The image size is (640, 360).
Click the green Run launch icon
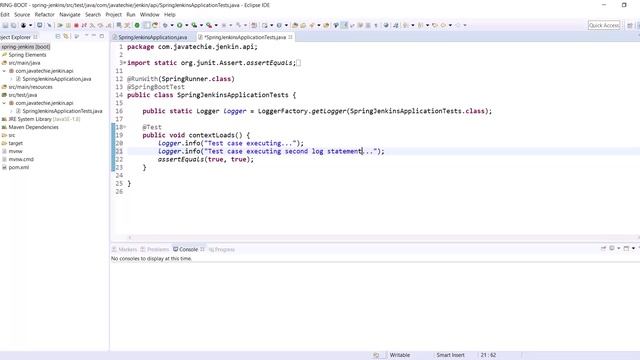179,25
